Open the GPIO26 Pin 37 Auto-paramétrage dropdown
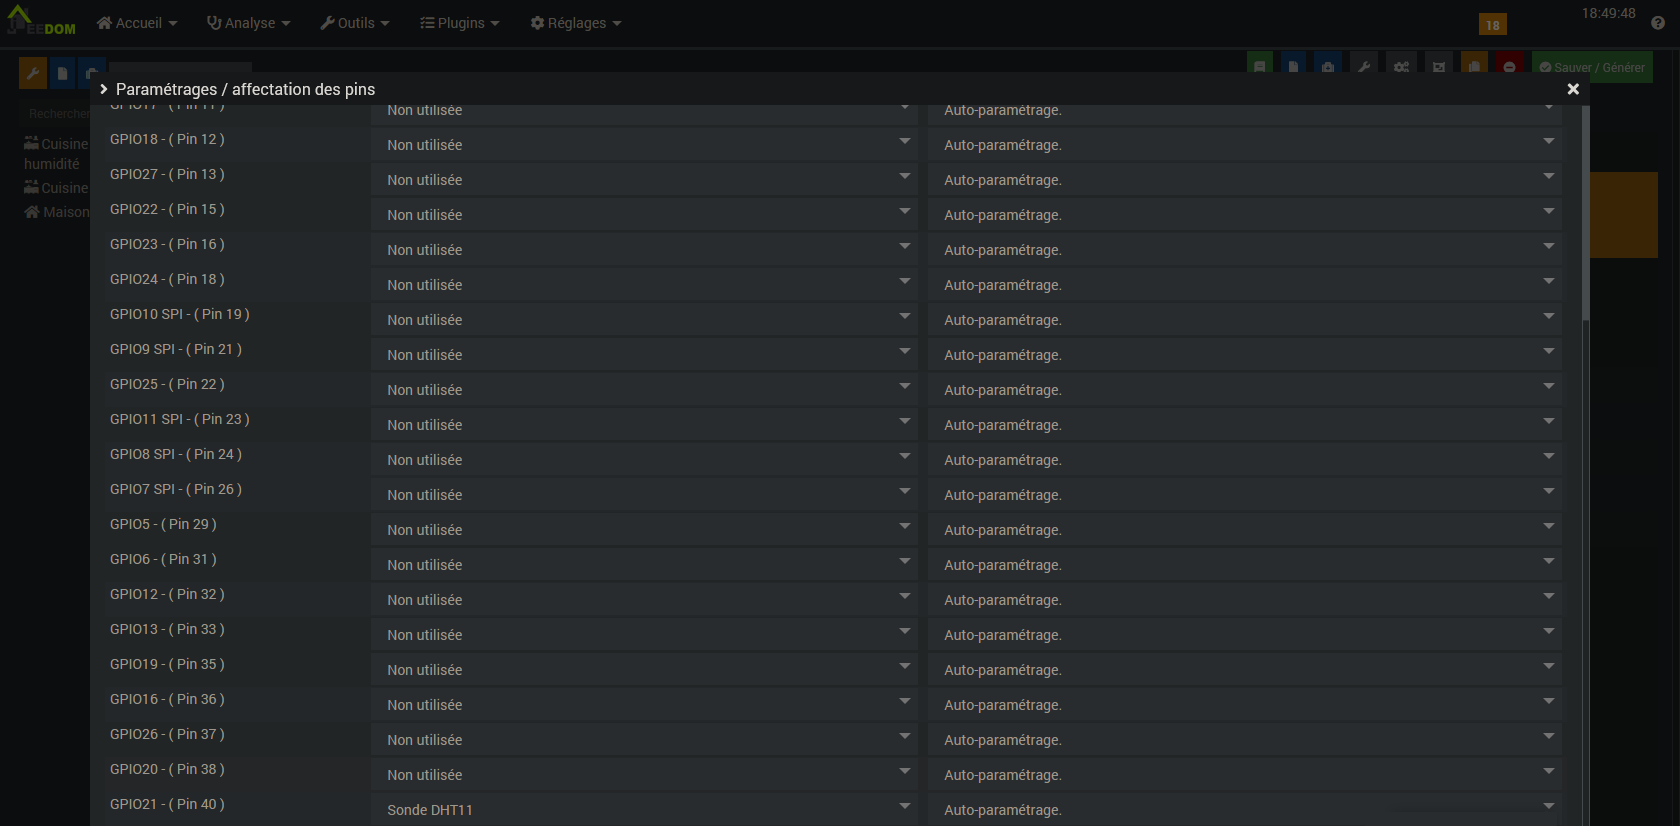 point(1245,740)
